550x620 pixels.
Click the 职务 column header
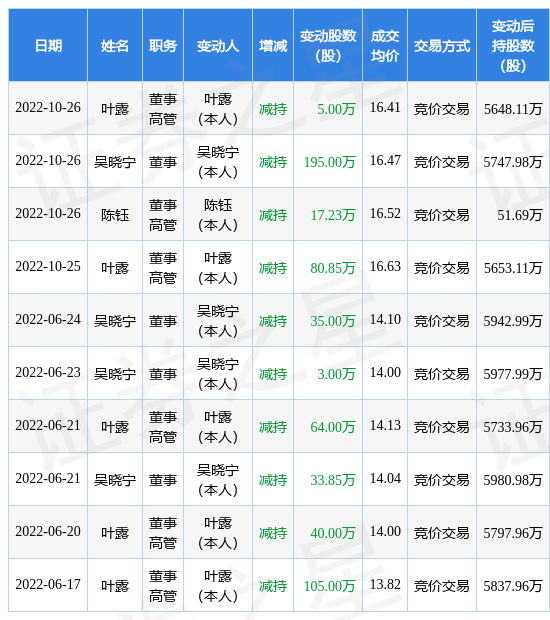click(x=163, y=45)
